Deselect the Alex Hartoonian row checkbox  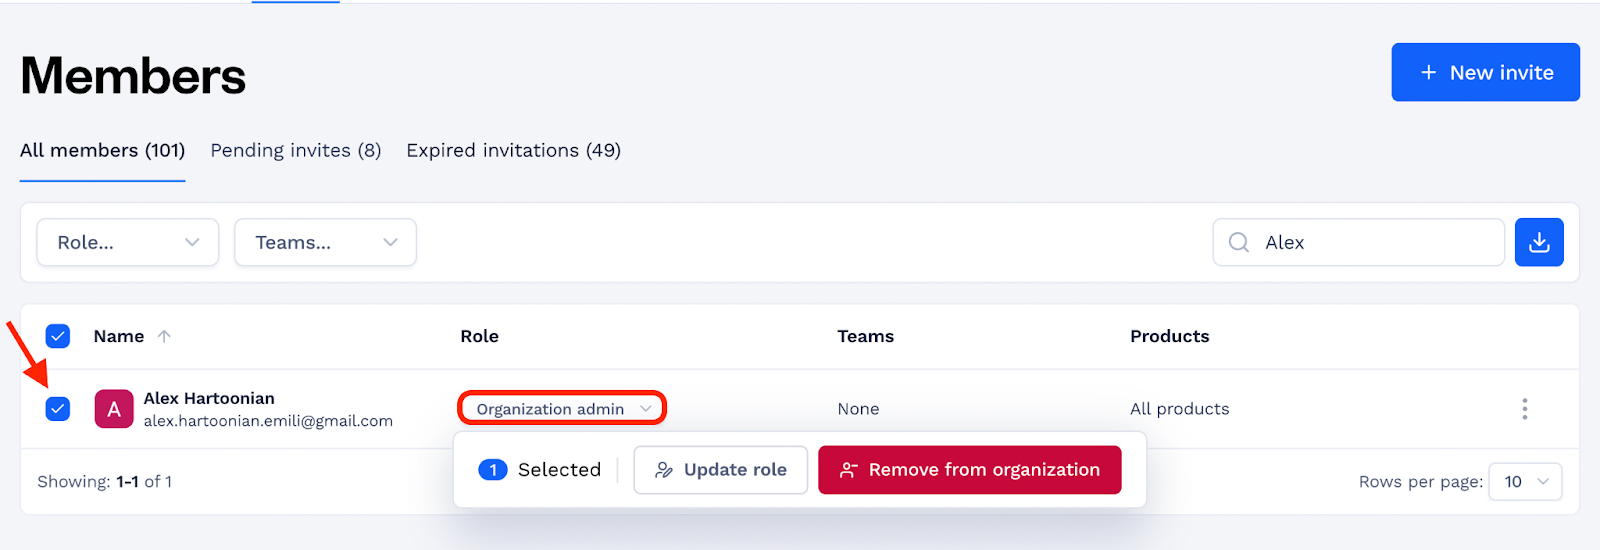tap(58, 409)
